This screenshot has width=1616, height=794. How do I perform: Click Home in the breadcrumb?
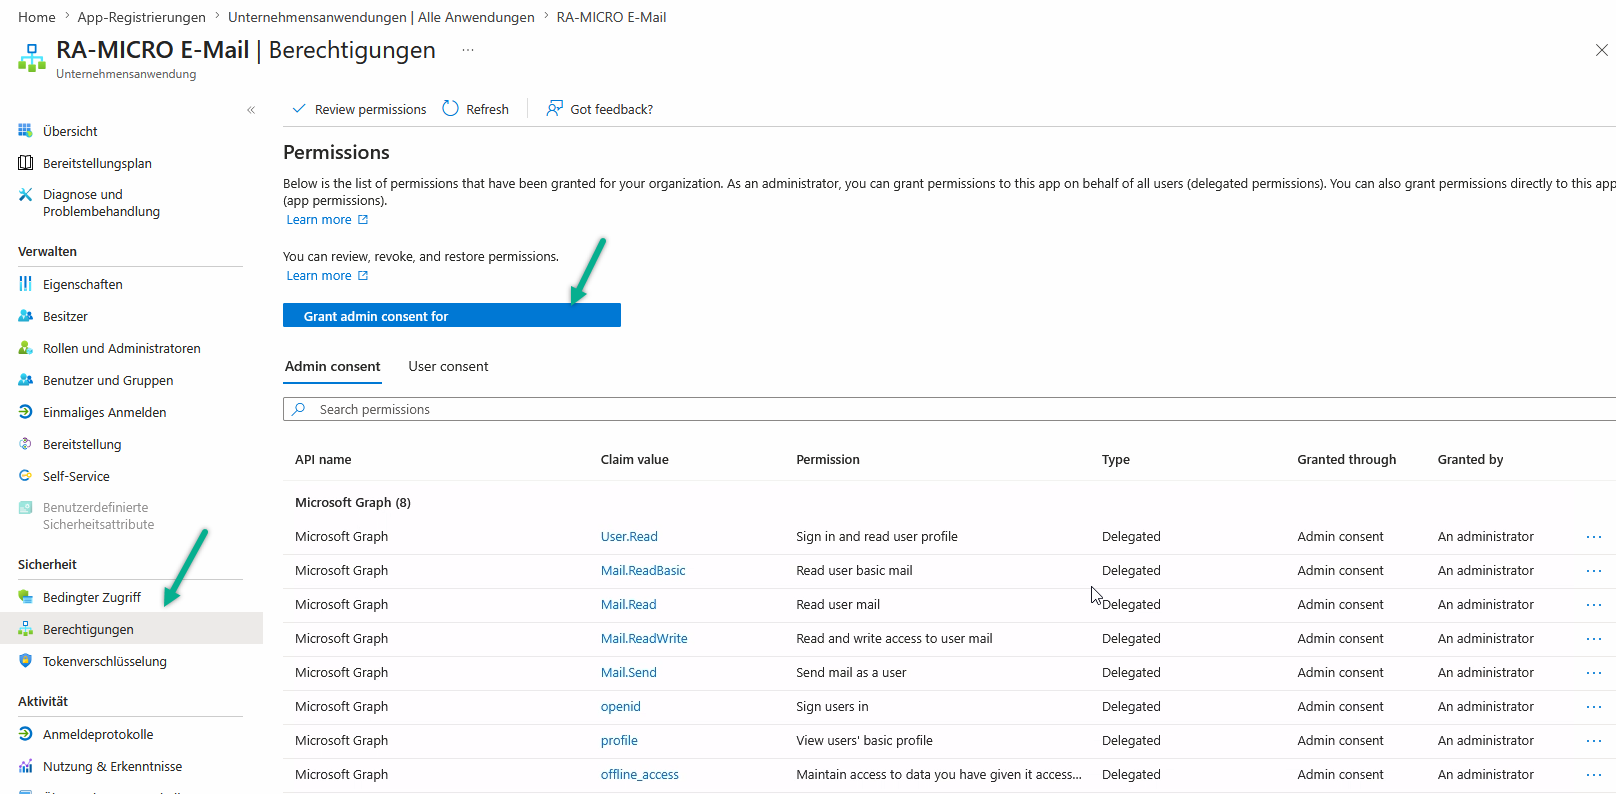37,17
